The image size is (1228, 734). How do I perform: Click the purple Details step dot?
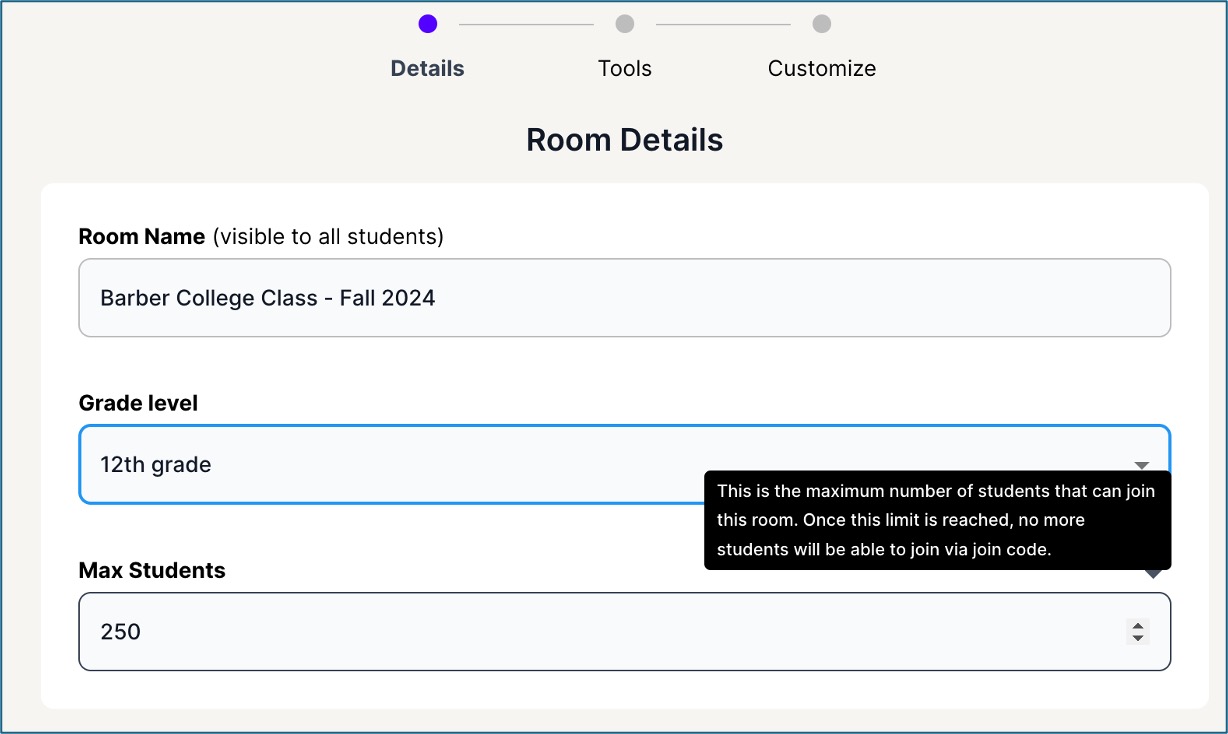(x=428, y=24)
